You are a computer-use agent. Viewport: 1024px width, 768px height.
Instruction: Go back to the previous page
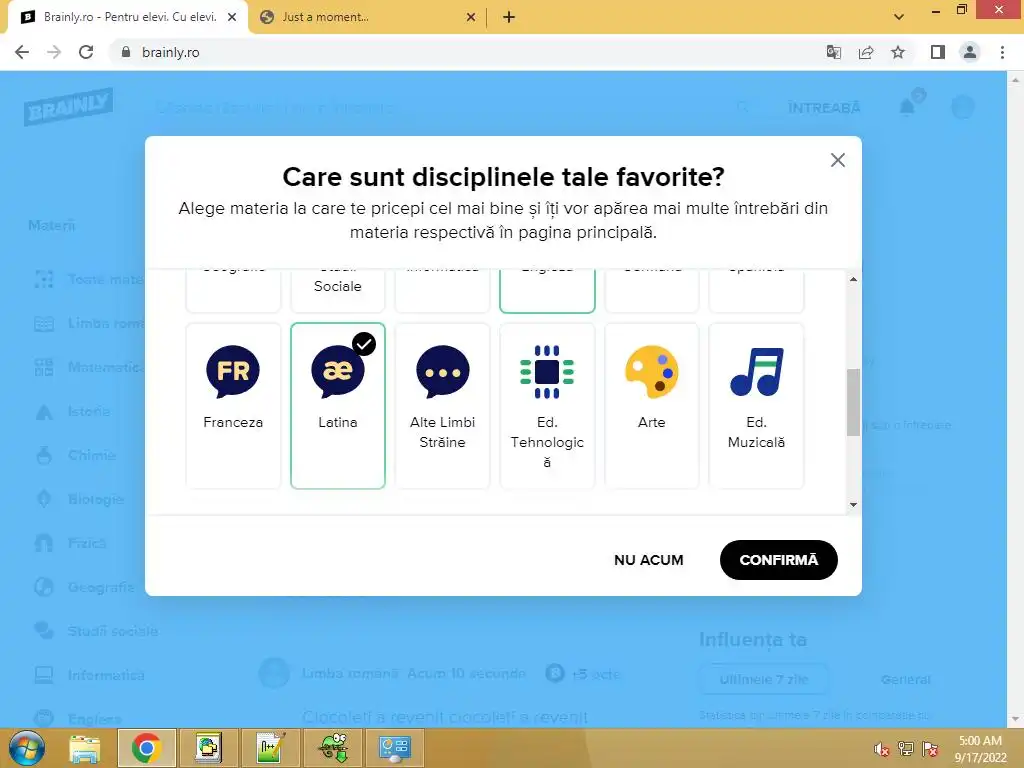pos(22,52)
